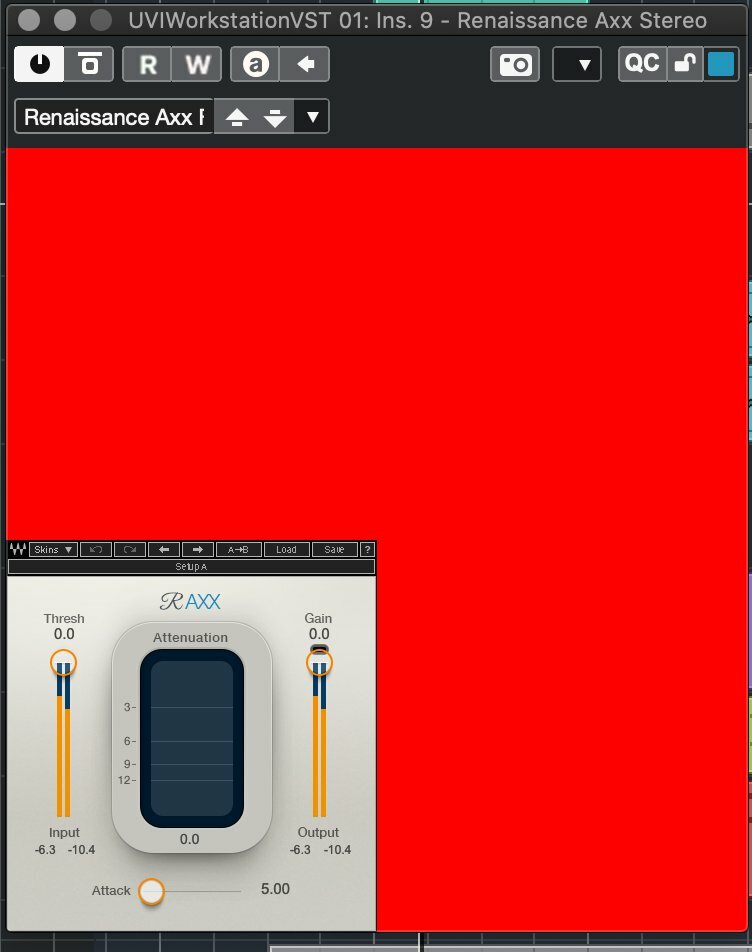
Task: Close the plugin window with first title button
Action: click(29, 20)
